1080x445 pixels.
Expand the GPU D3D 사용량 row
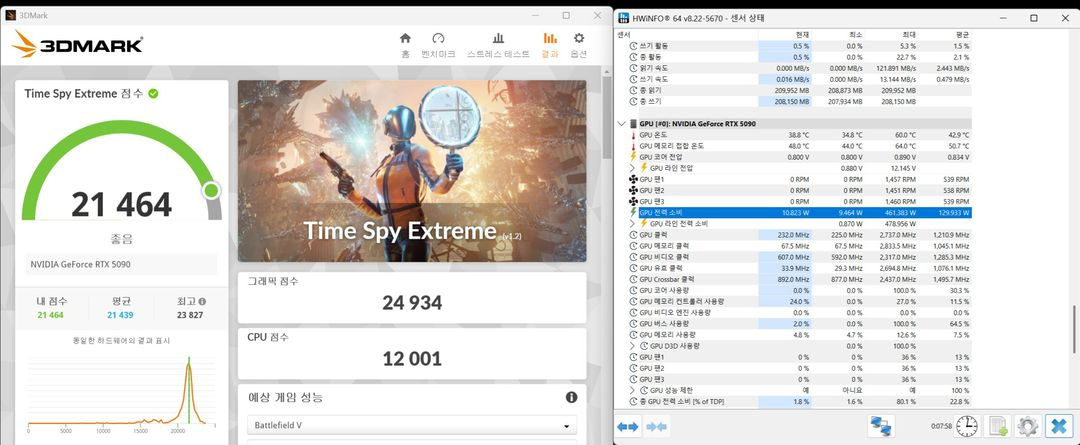pyautogui.click(x=633, y=346)
